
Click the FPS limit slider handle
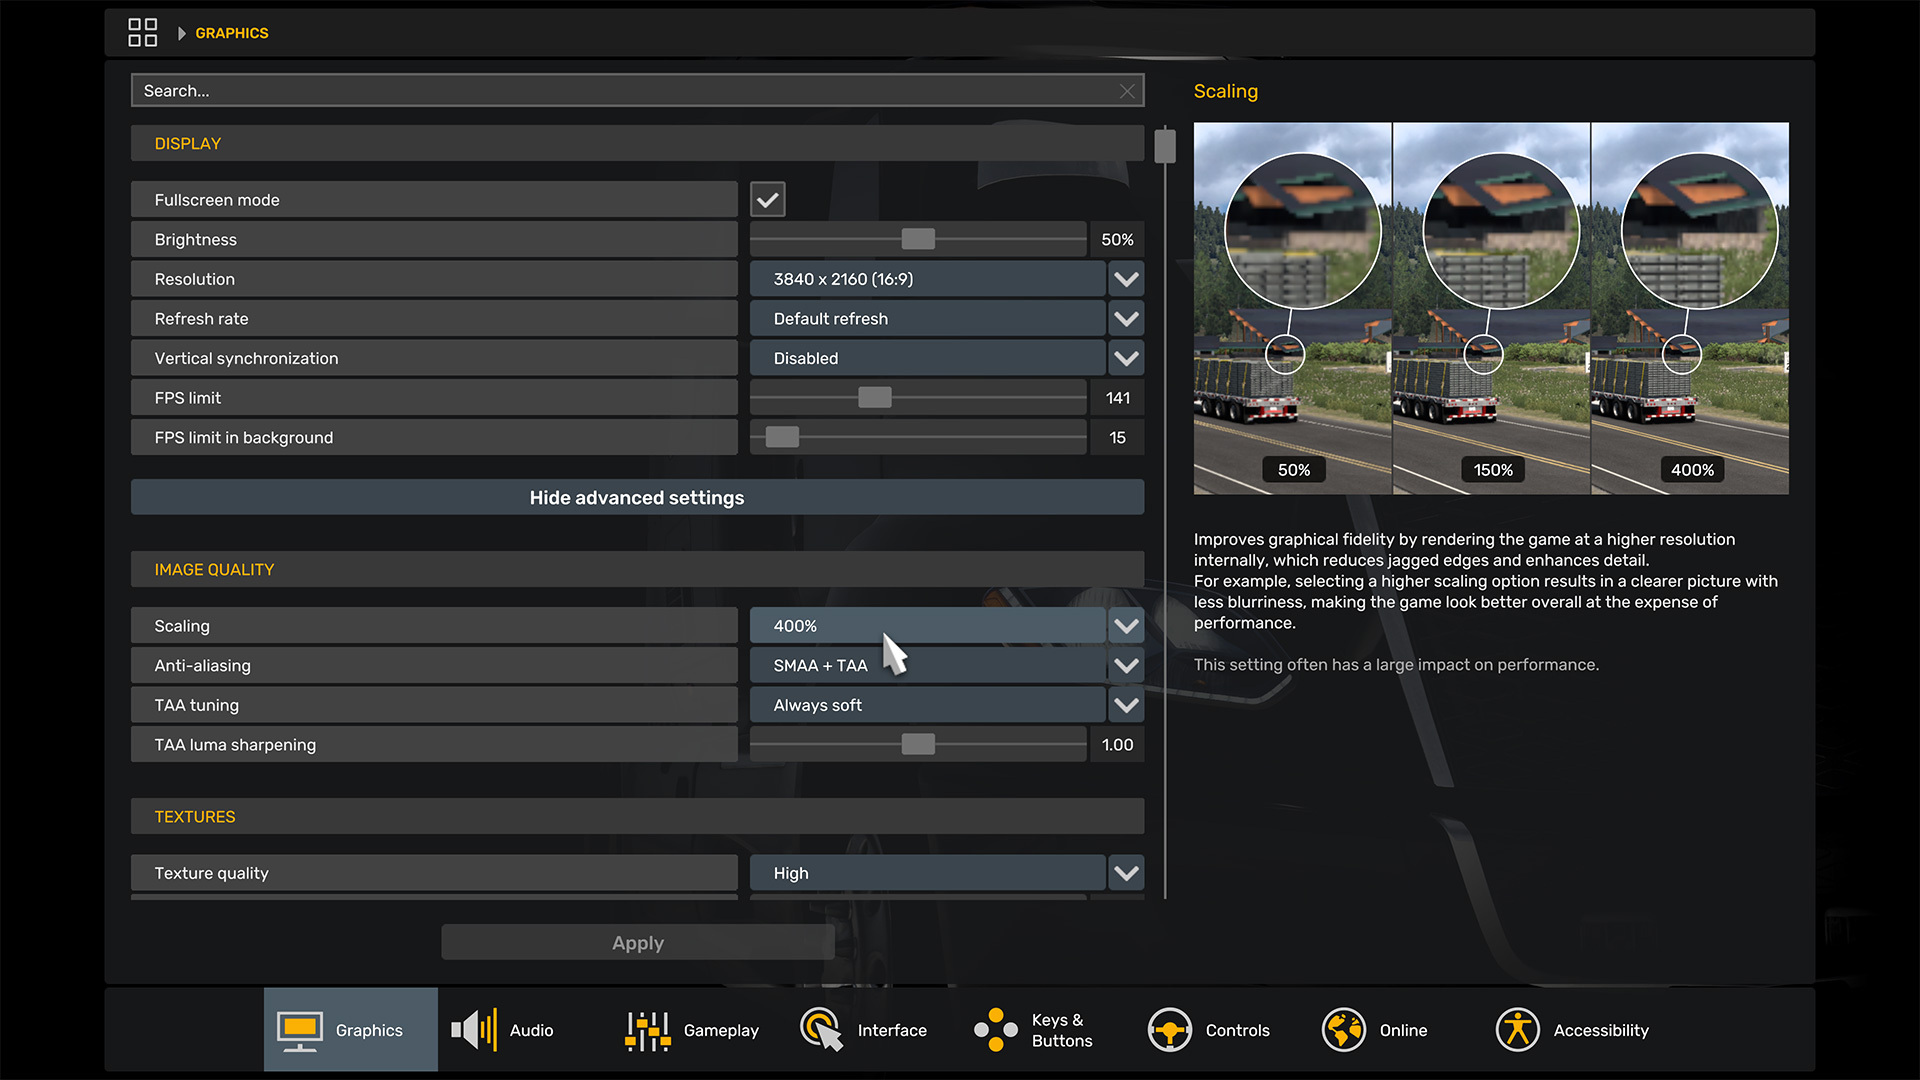pos(874,398)
